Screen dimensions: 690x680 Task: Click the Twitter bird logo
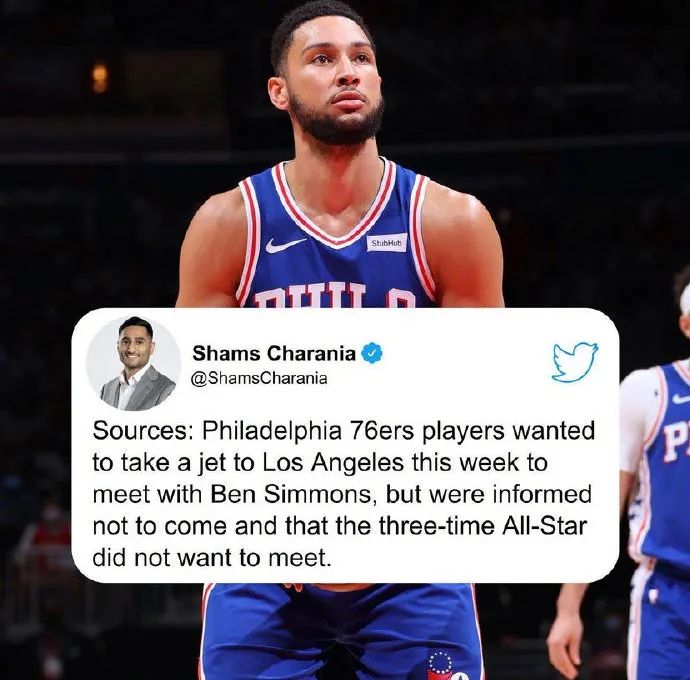[575, 361]
